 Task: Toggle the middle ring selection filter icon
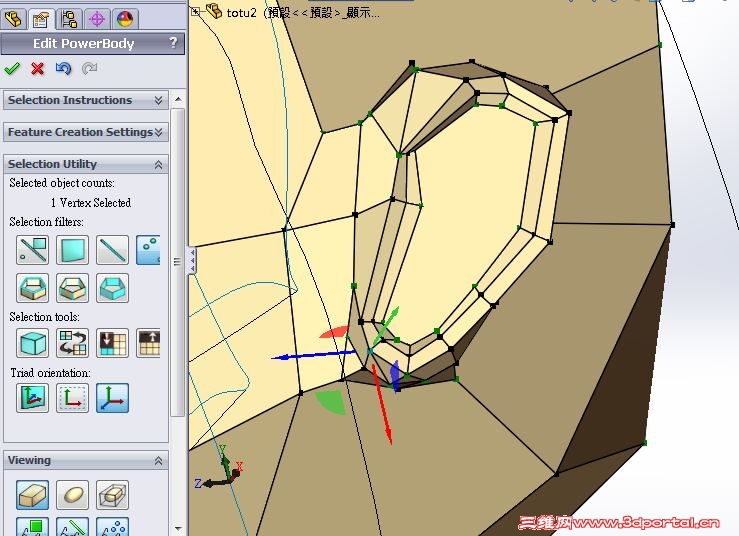tap(73, 288)
